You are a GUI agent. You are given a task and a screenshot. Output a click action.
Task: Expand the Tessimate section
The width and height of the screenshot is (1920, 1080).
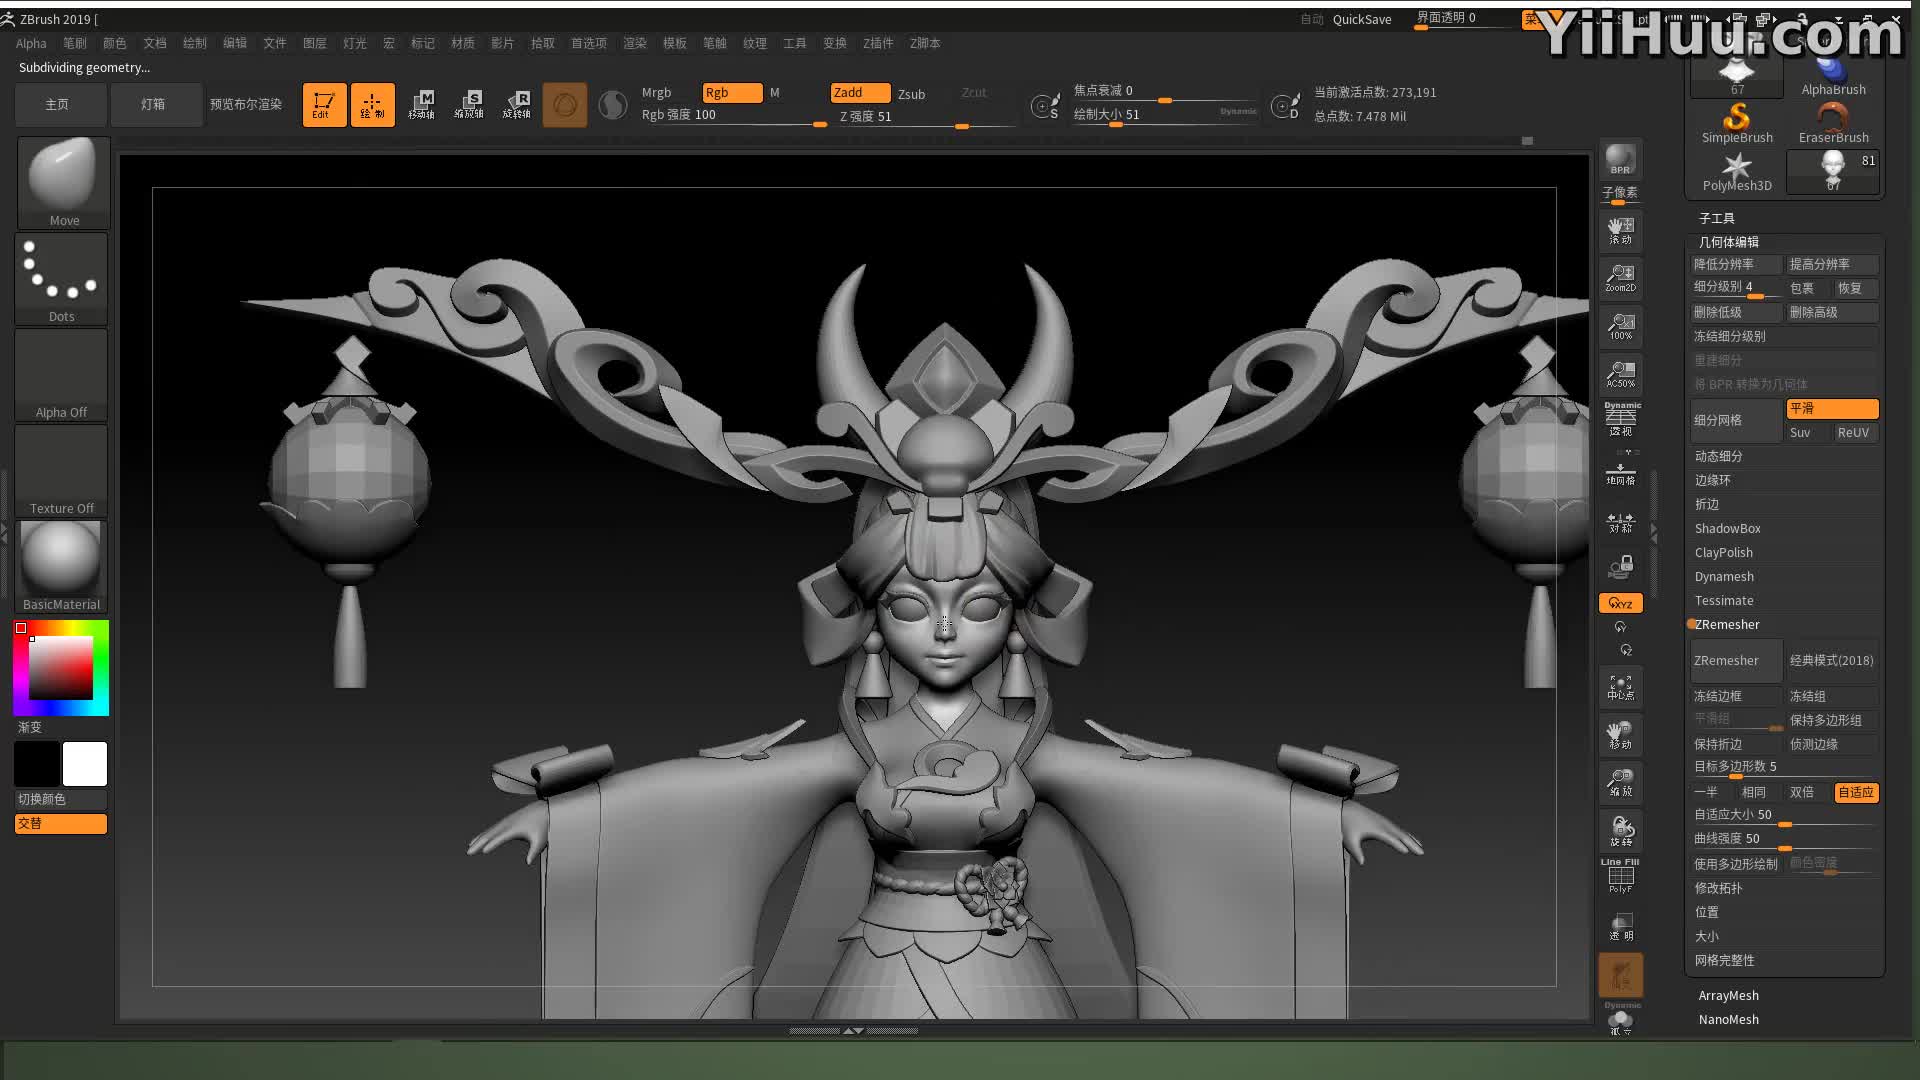[1724, 600]
